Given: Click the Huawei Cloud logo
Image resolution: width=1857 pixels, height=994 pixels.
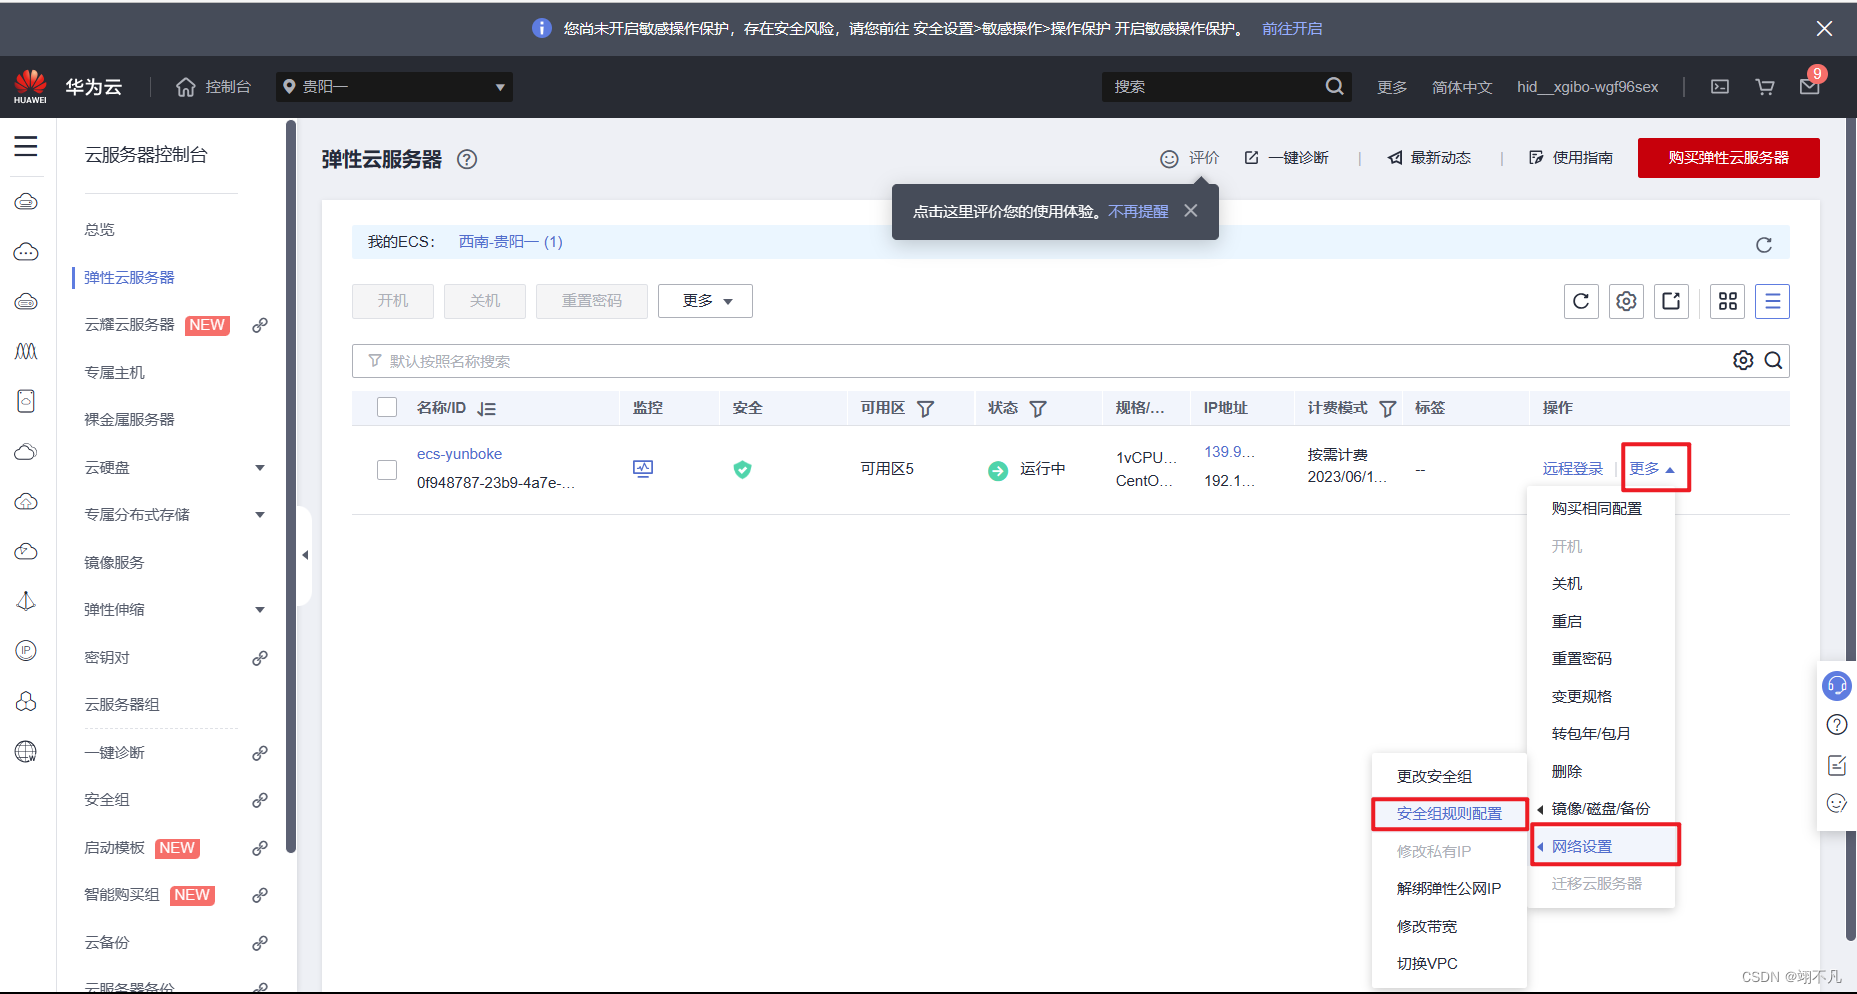Looking at the screenshot, I should [30, 87].
